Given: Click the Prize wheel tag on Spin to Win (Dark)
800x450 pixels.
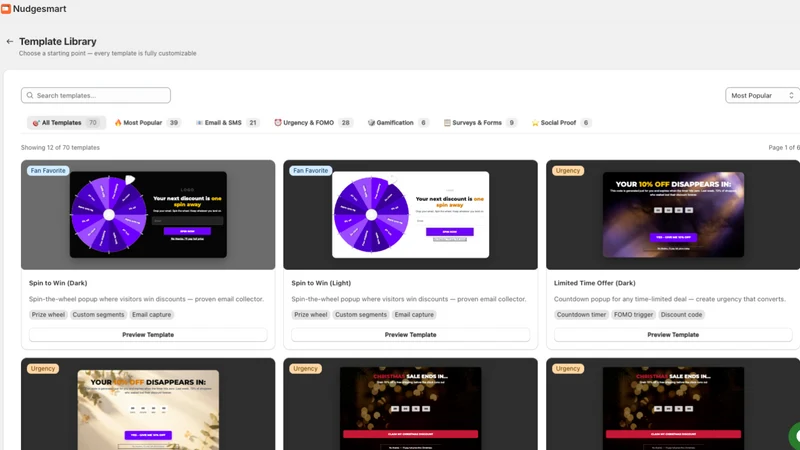Looking at the screenshot, I should pyautogui.click(x=48, y=315).
